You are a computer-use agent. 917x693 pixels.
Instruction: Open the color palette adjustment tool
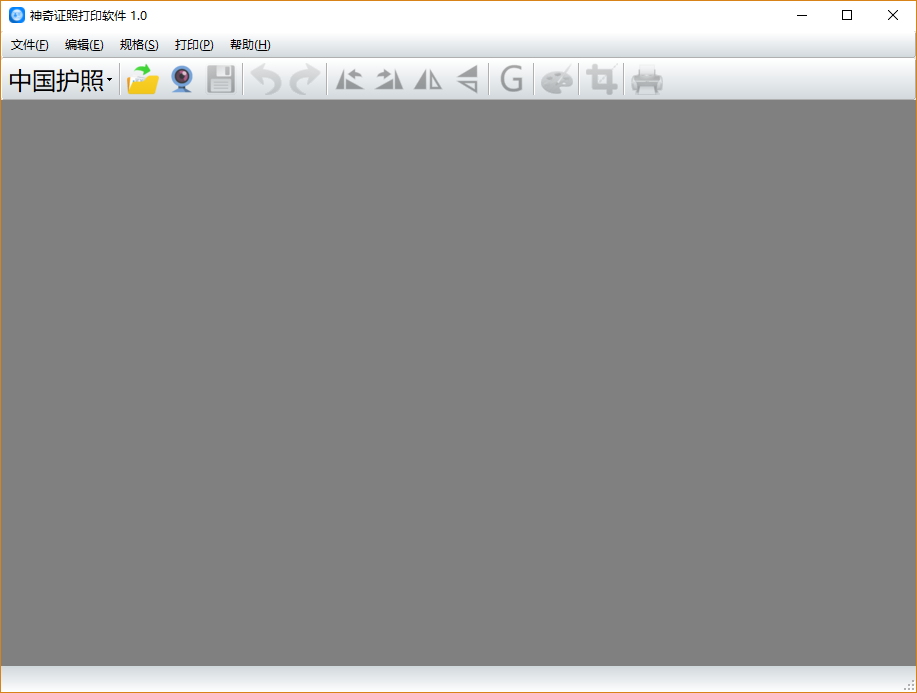coord(557,79)
